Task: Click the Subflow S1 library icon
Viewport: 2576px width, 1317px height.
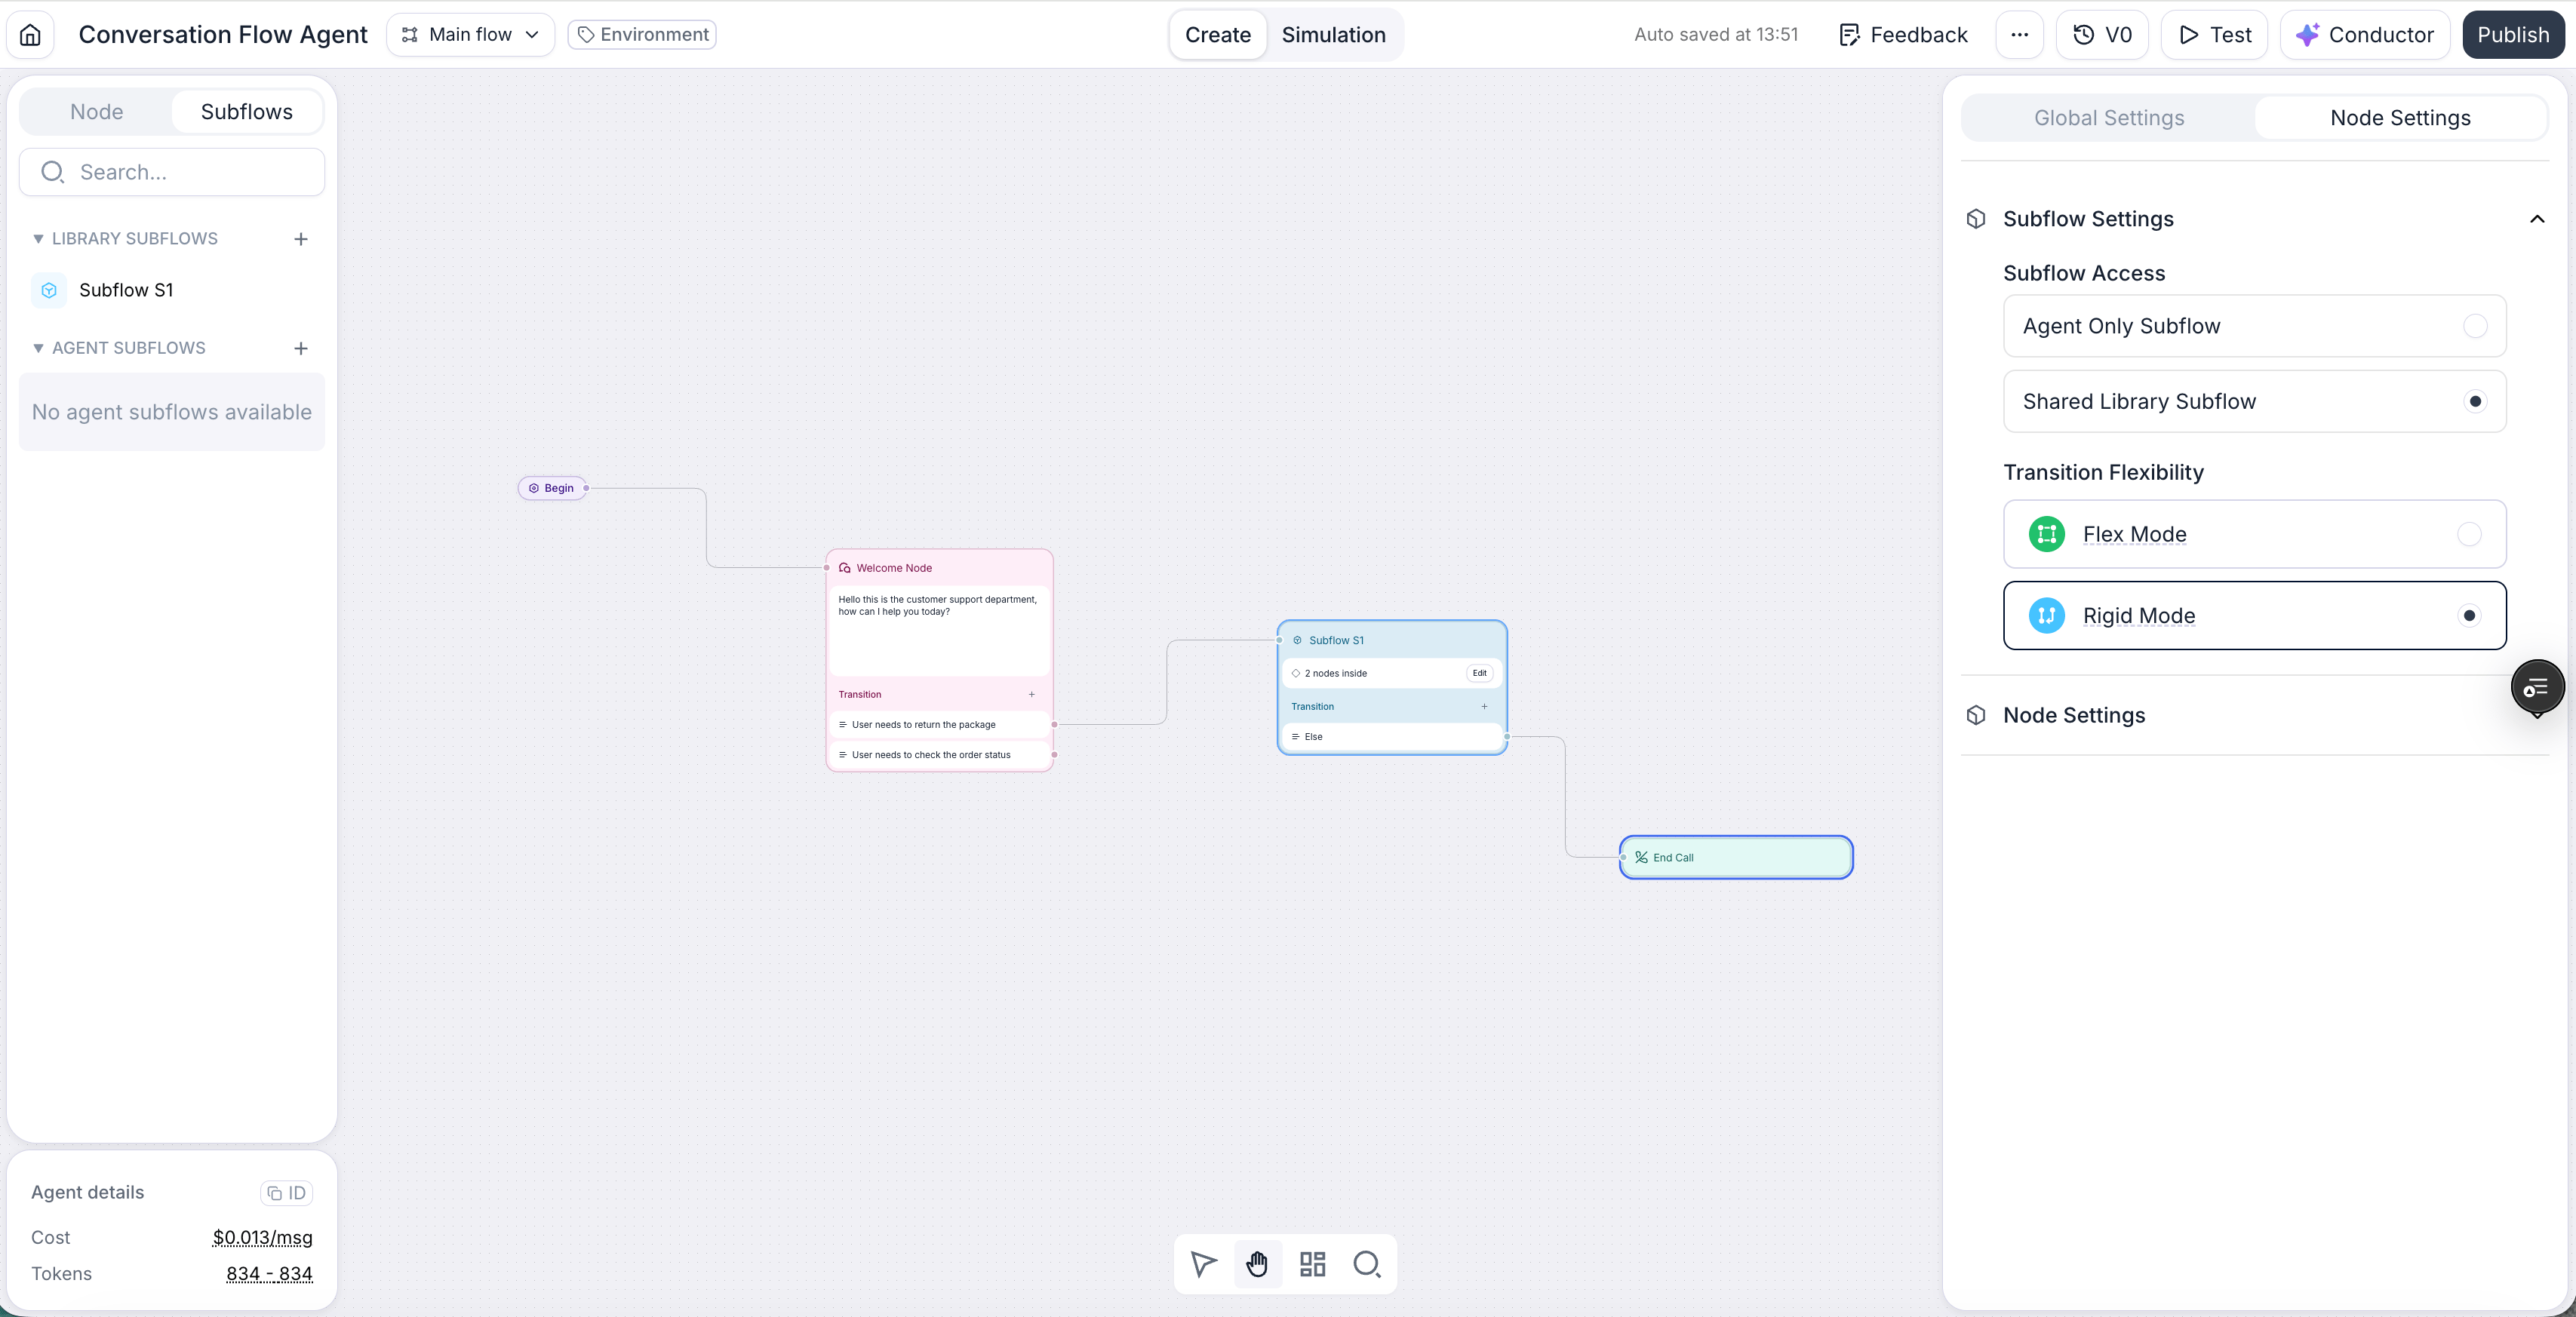Action: pos(49,290)
